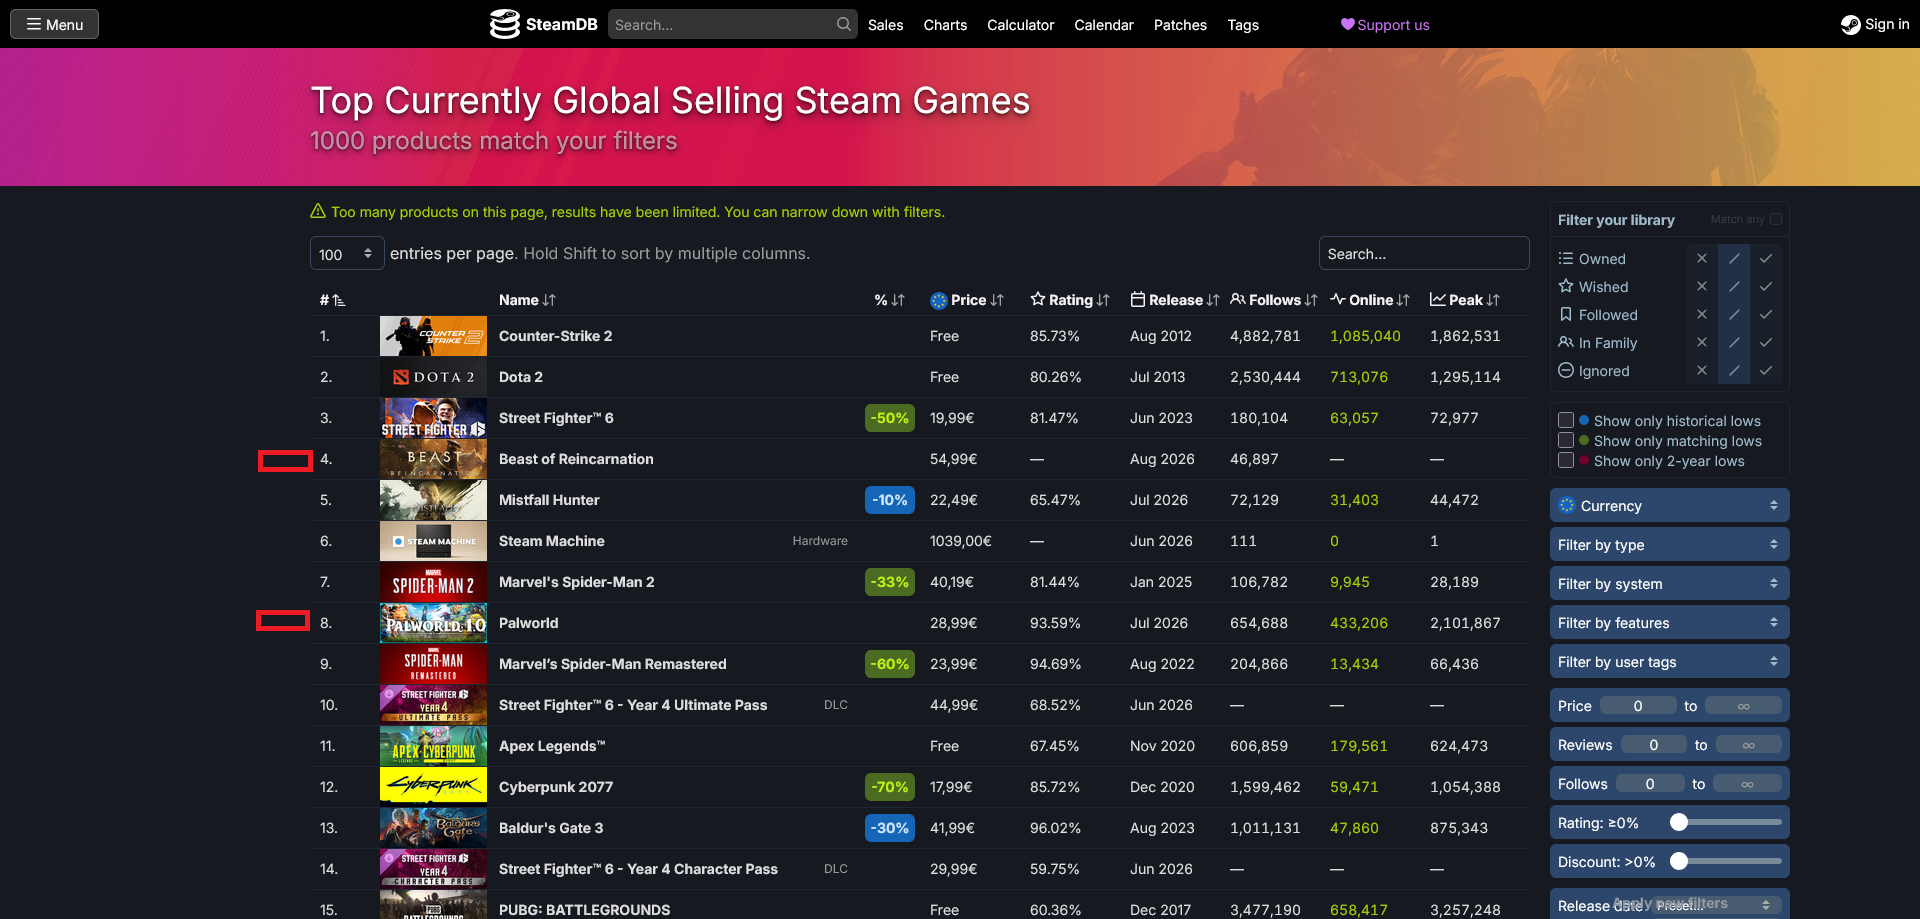Toggle the Match any checkbox
Viewport: 1920px width, 919px height.
1775,219
